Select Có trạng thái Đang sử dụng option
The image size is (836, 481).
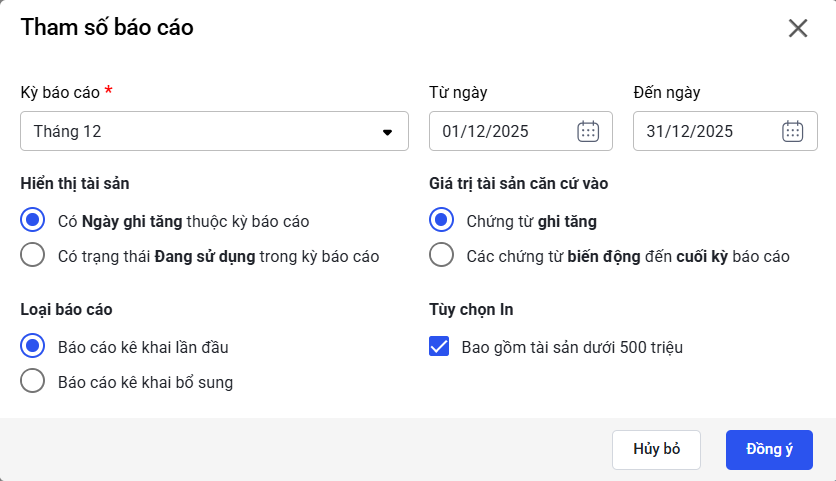(33, 255)
